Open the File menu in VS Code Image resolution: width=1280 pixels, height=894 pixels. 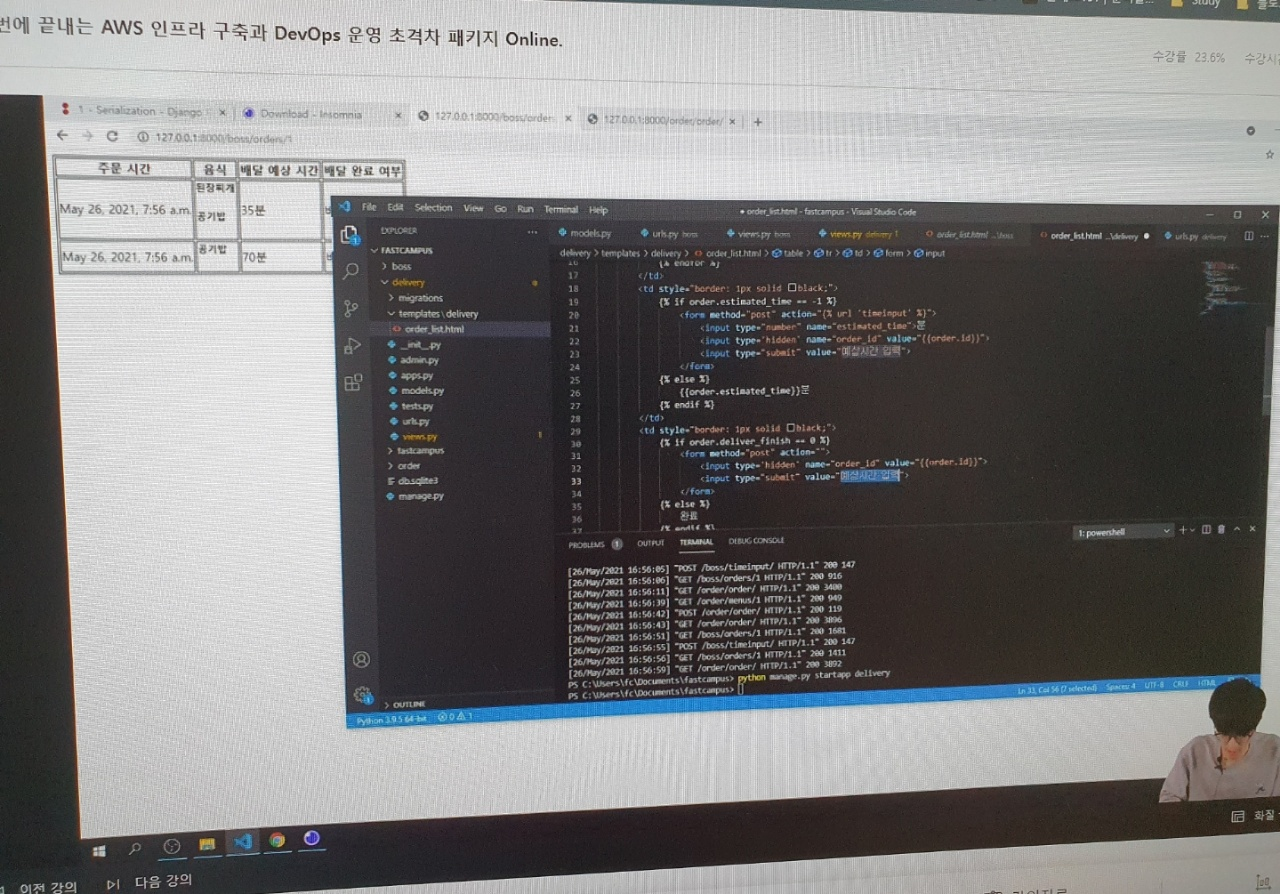(x=369, y=207)
